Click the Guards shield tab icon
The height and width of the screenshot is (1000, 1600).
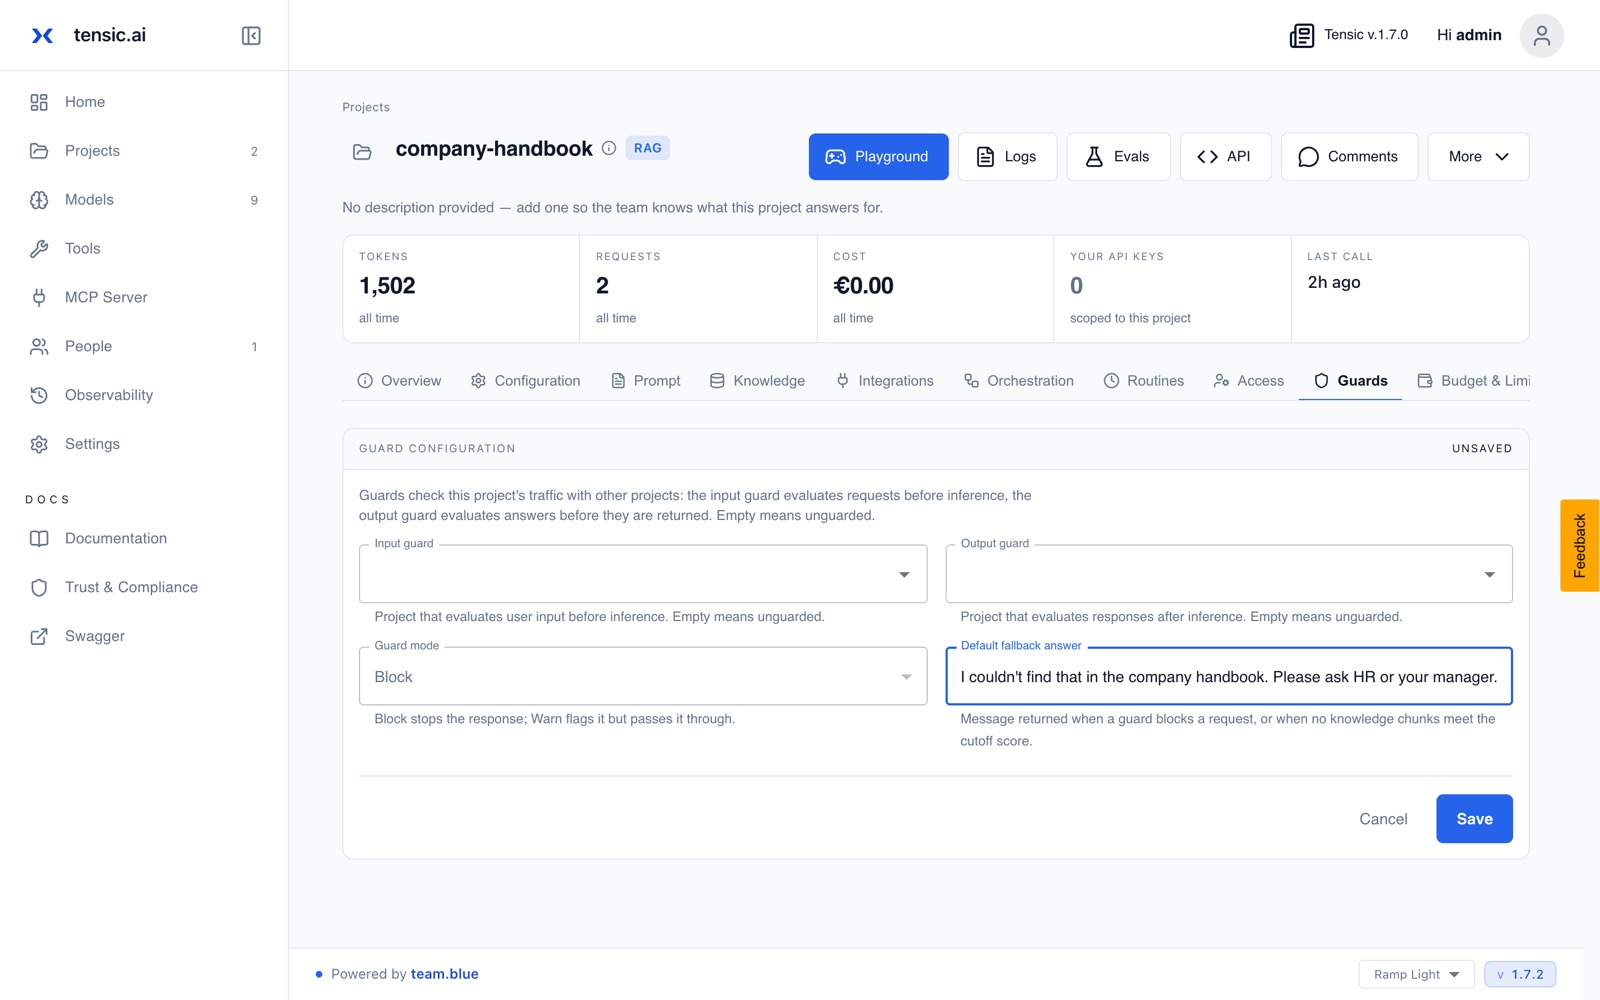(1321, 381)
